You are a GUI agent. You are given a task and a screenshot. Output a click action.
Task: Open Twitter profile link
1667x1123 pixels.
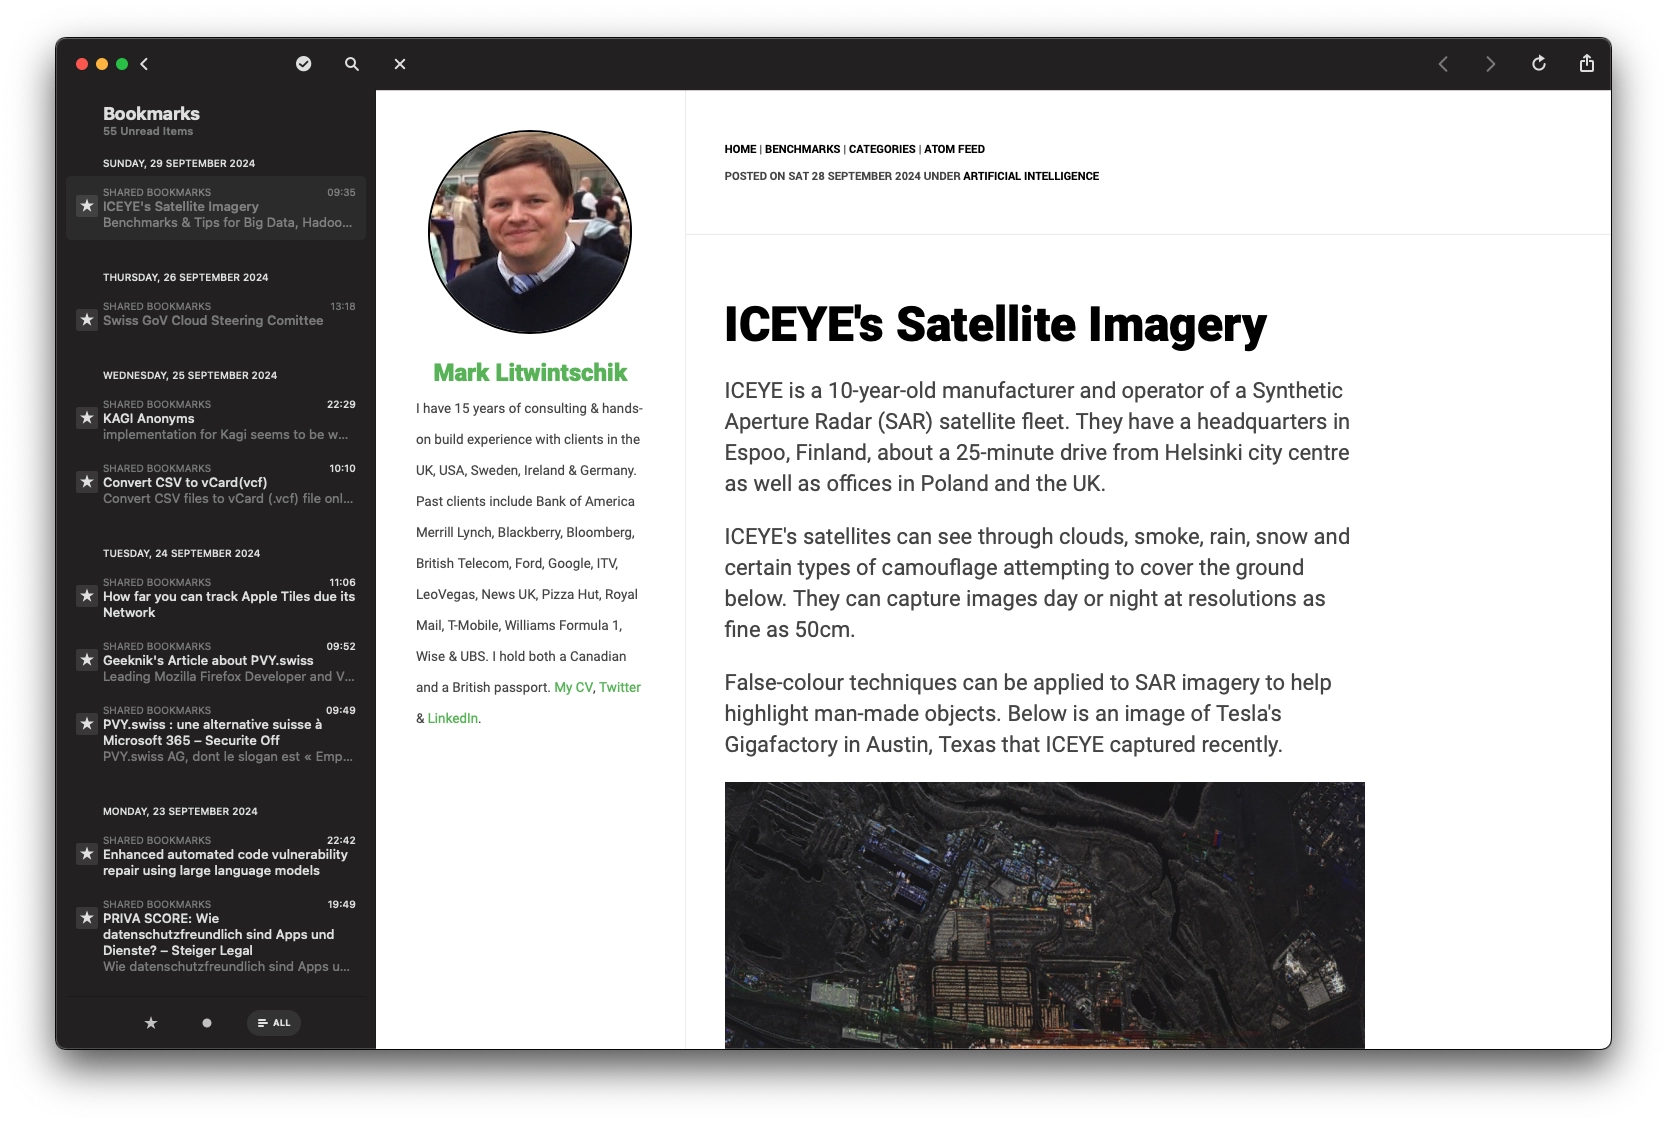(620, 687)
